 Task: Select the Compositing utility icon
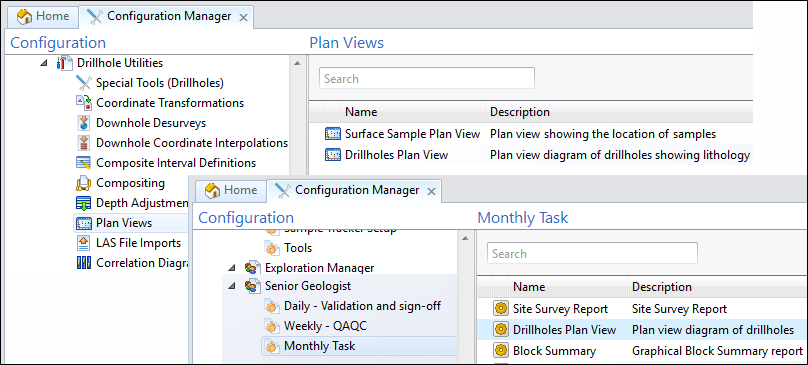[x=83, y=183]
